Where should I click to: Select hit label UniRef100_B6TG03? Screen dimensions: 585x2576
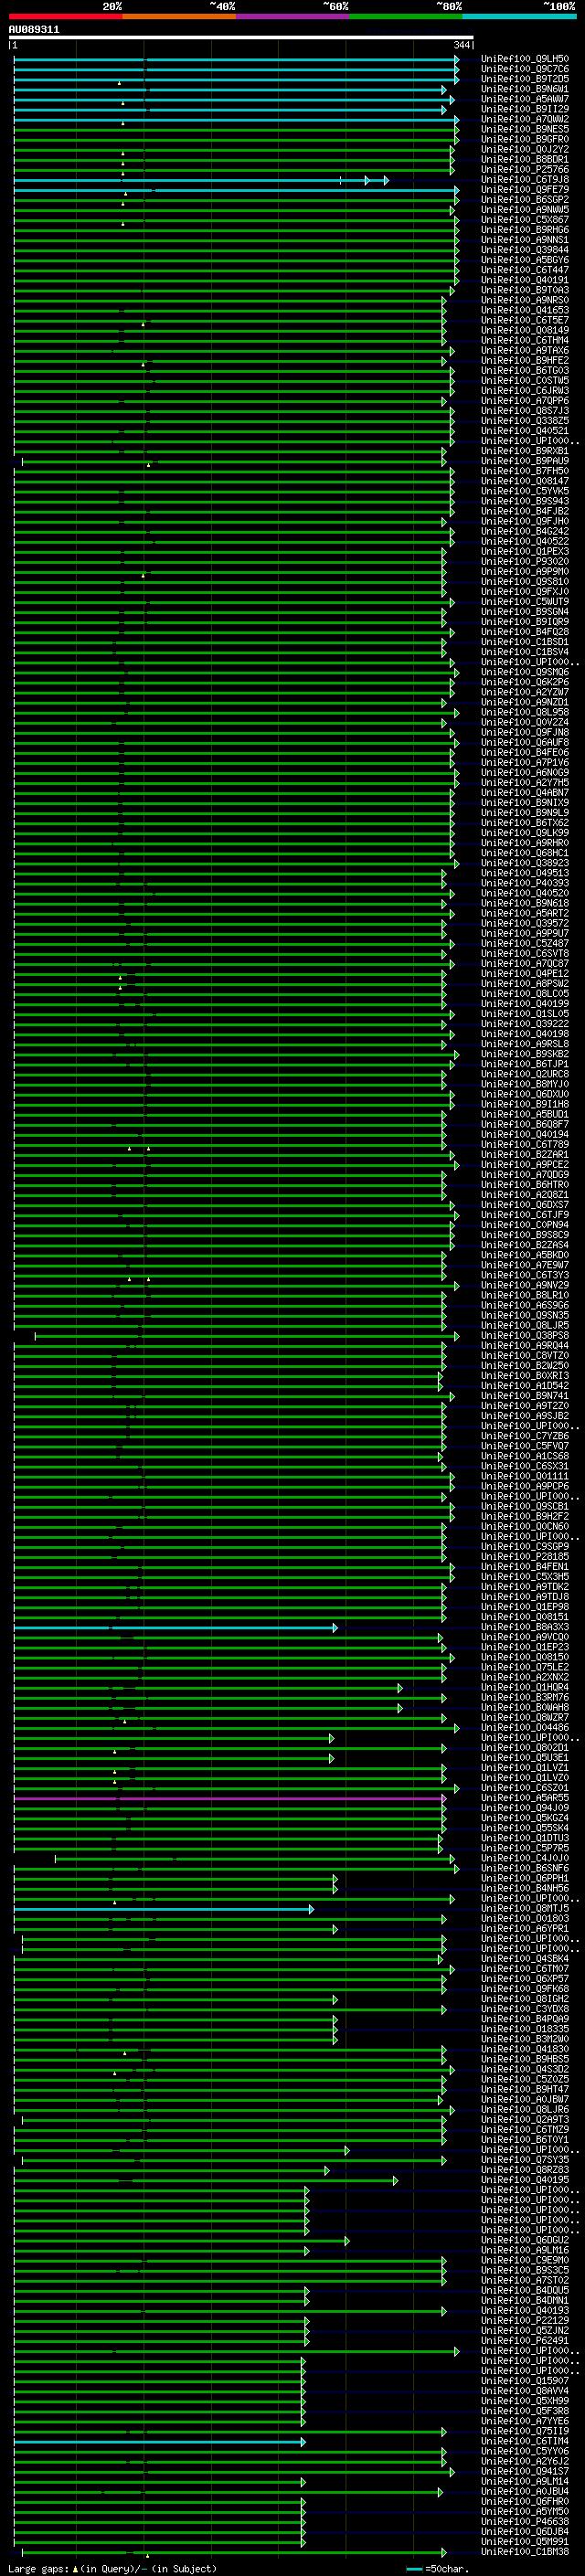[x=525, y=371]
